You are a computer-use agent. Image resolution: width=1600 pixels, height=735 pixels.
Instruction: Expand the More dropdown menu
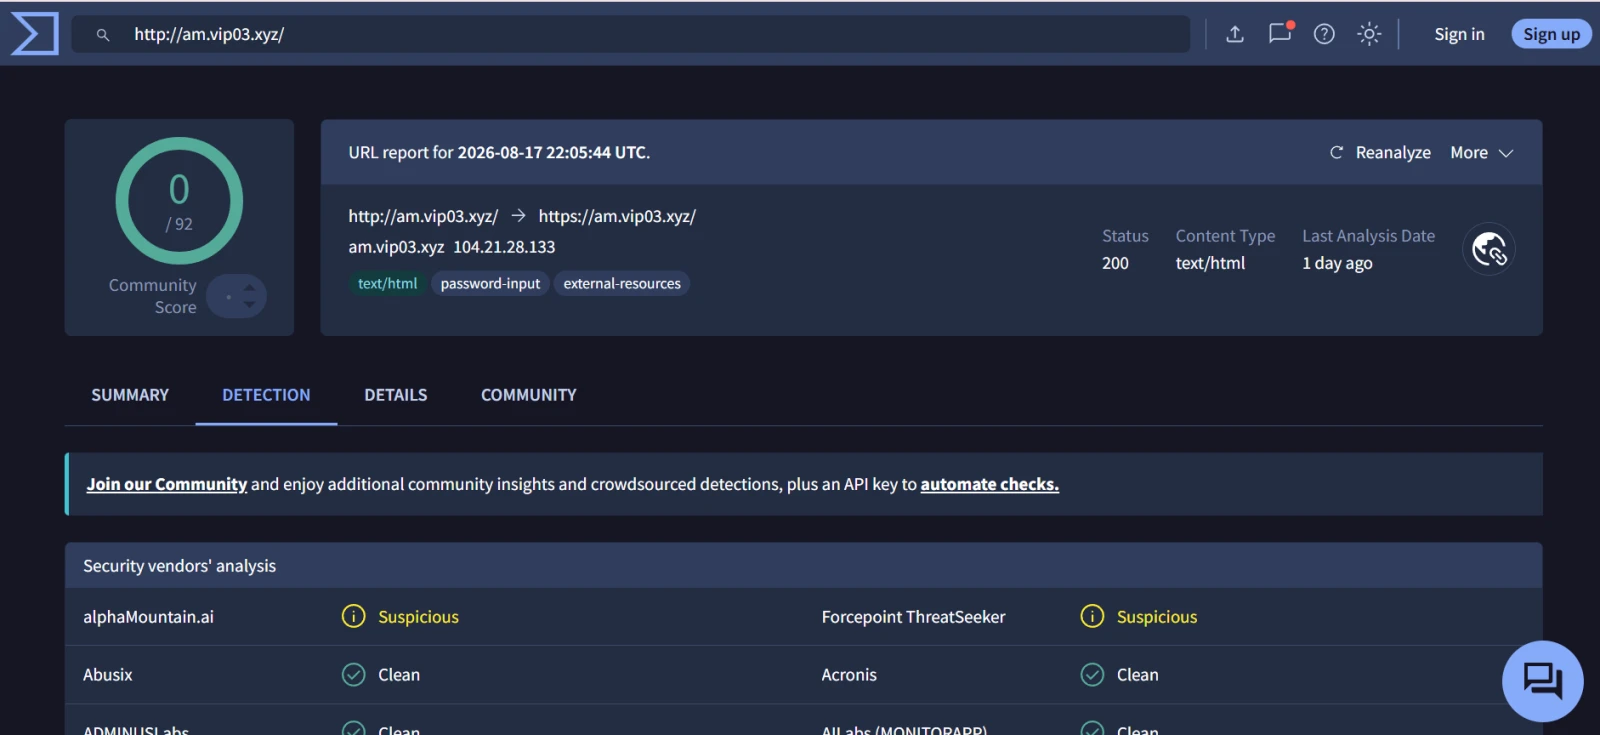click(1482, 153)
